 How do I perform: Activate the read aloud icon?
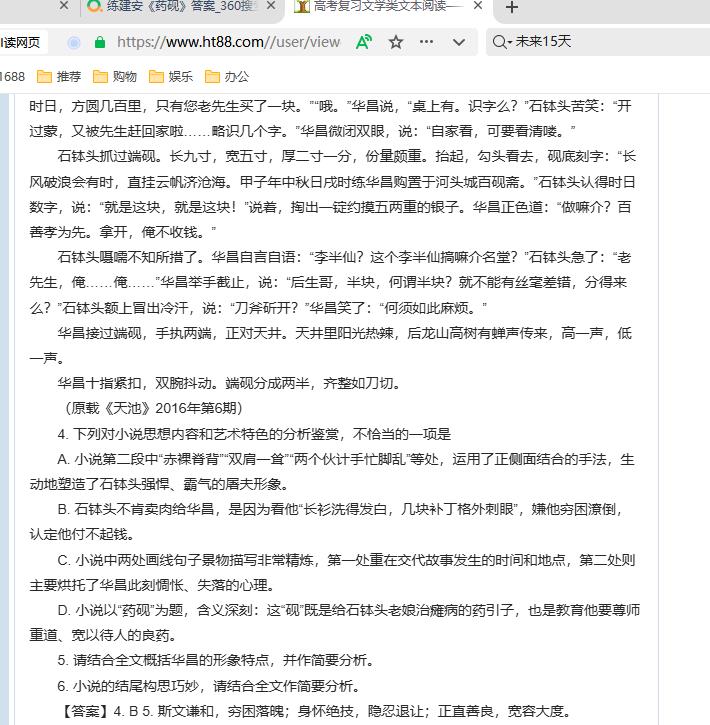click(x=364, y=43)
